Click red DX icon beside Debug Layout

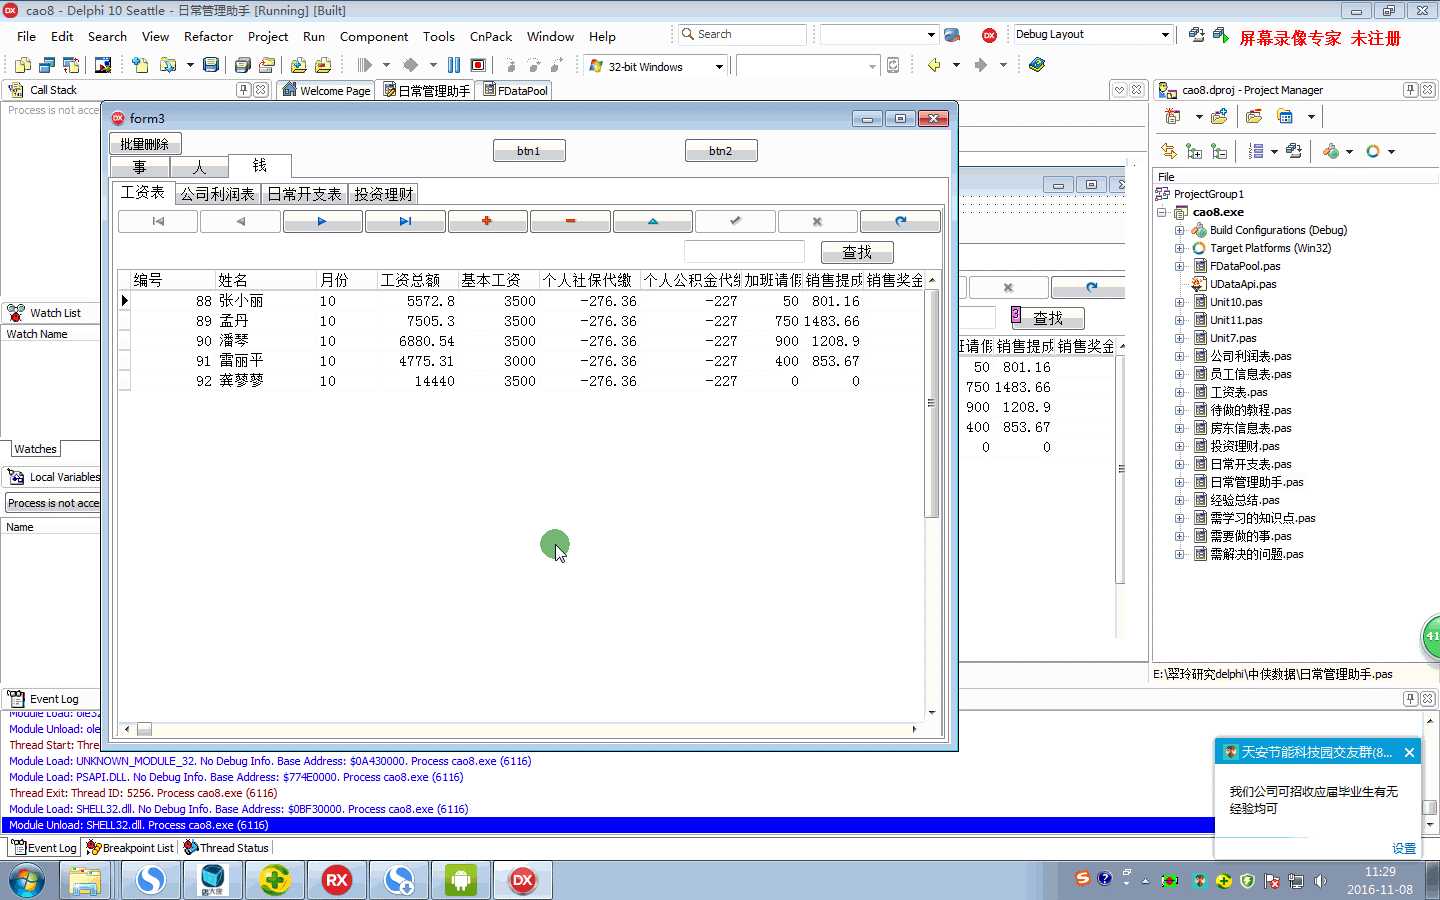tap(989, 35)
